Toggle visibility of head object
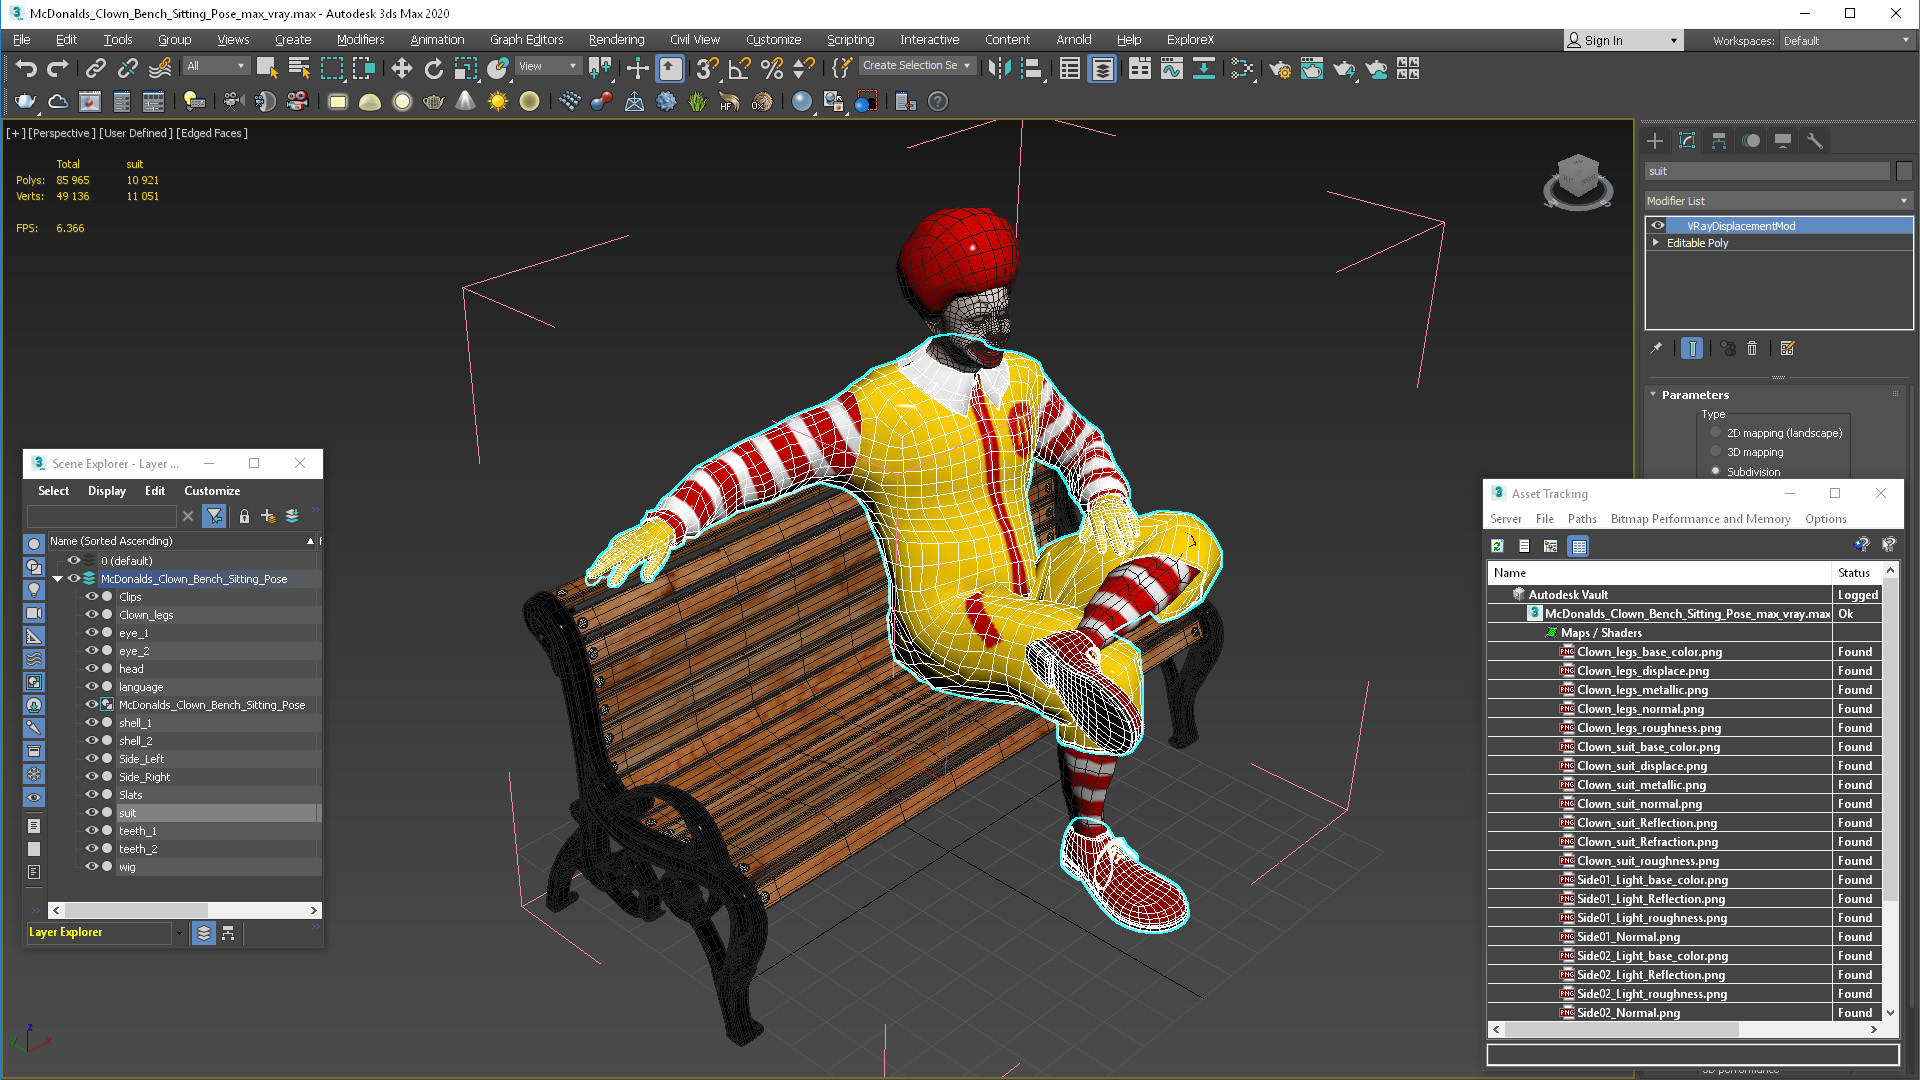The width and height of the screenshot is (1920, 1080). pos(91,669)
